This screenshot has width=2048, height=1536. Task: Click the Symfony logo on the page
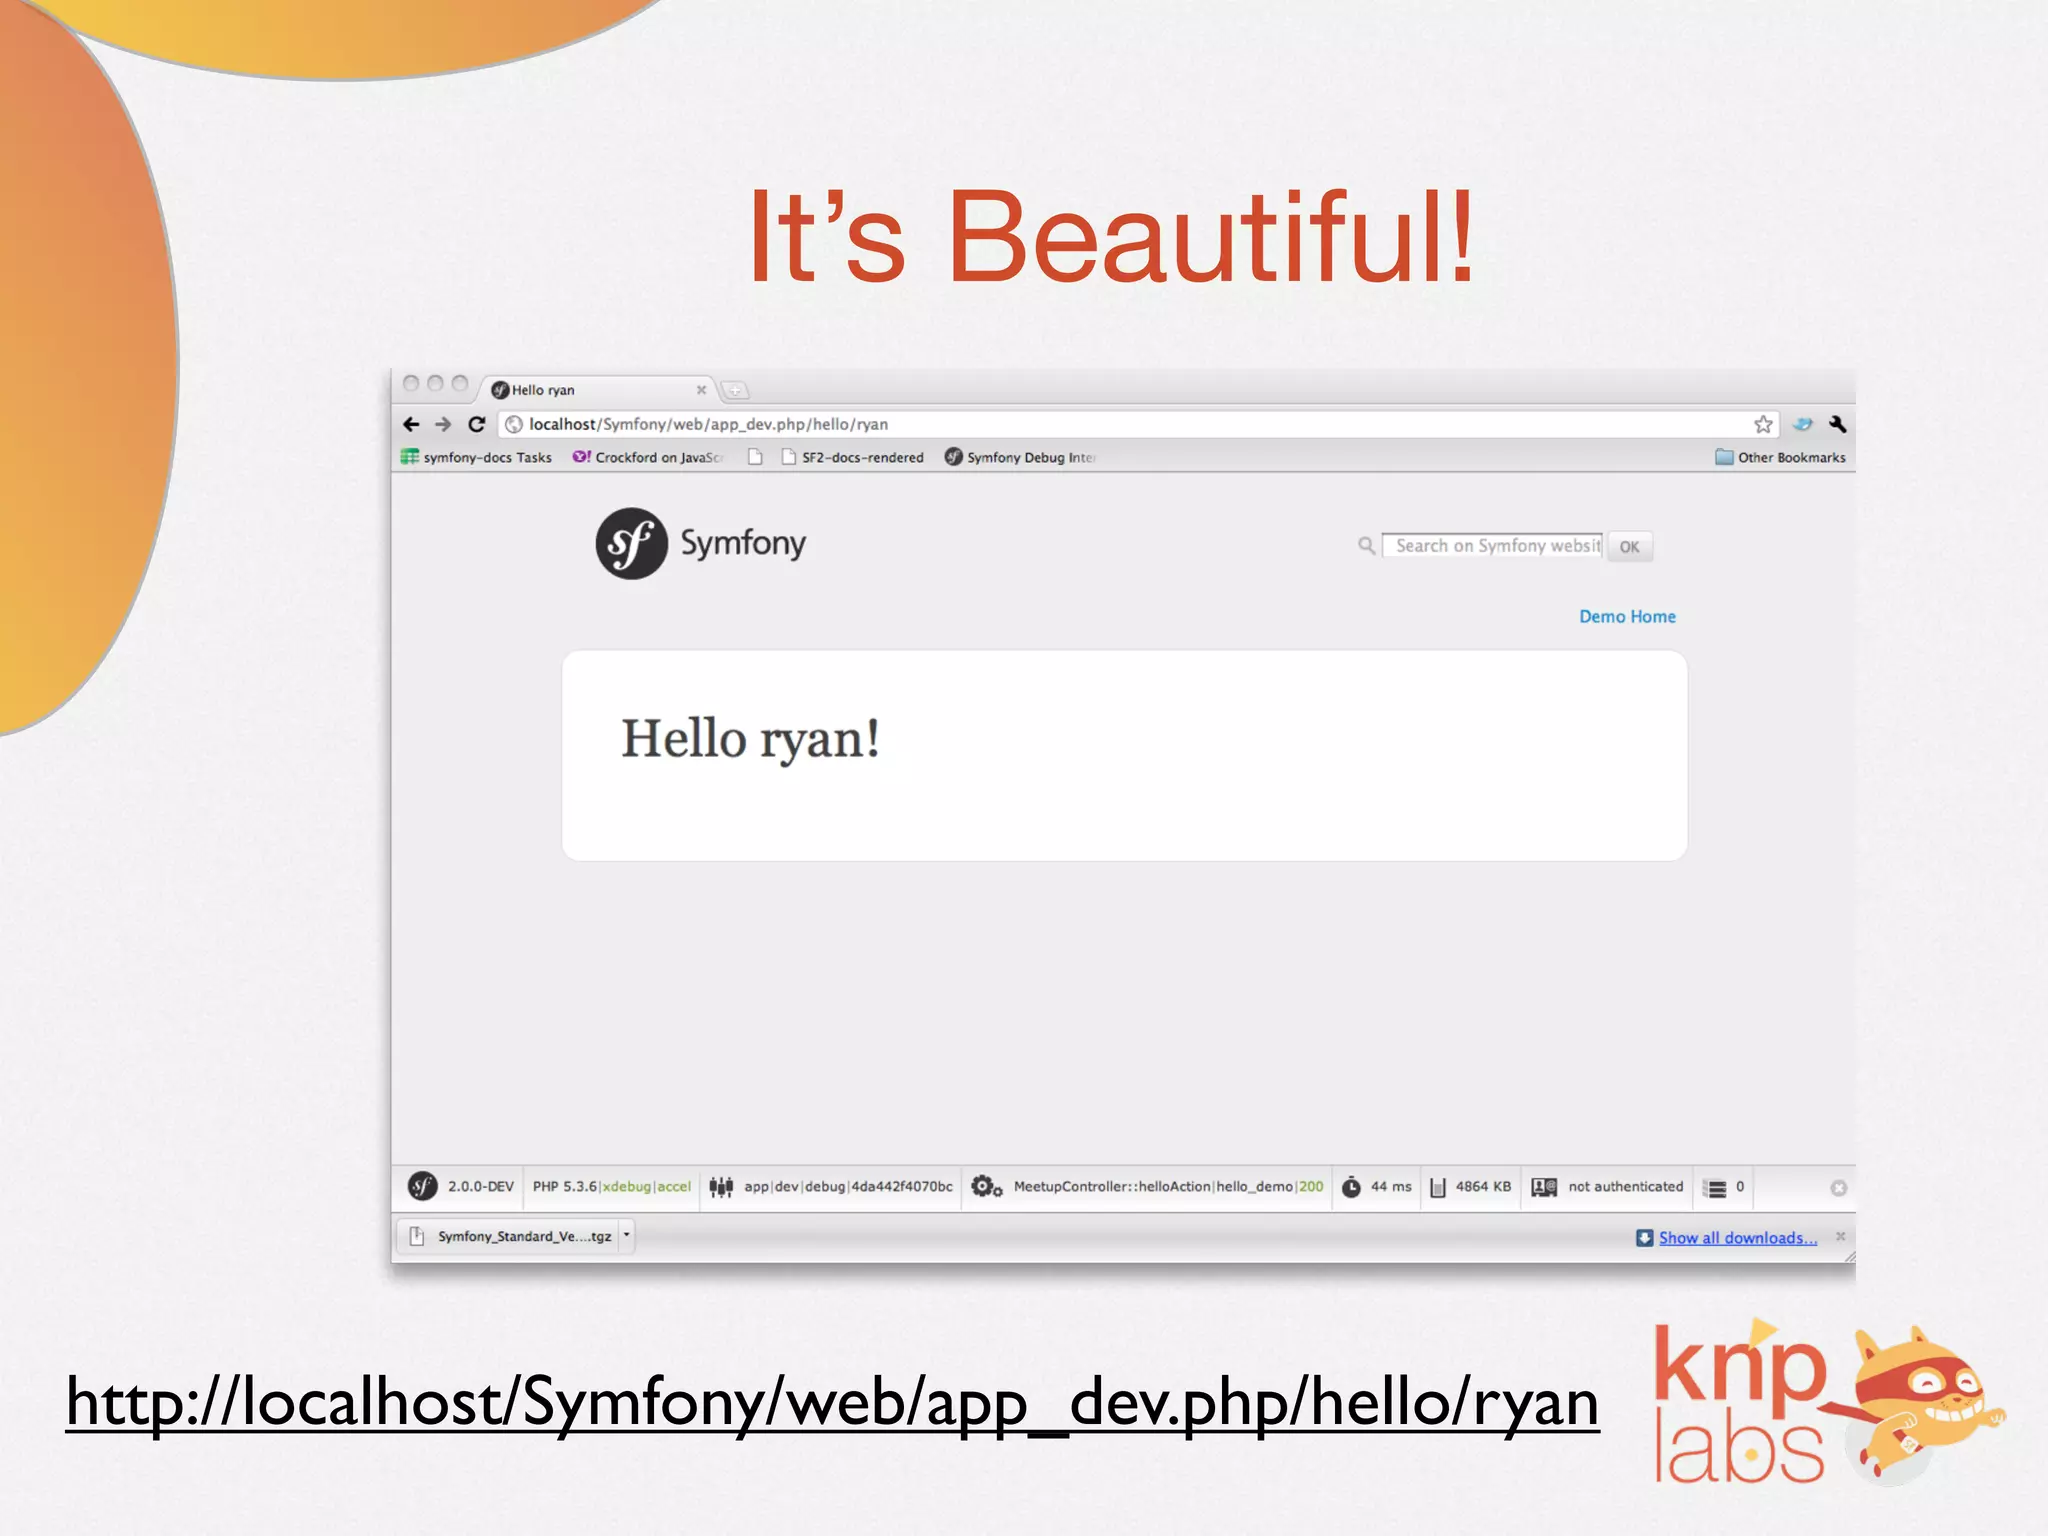pyautogui.click(x=700, y=543)
